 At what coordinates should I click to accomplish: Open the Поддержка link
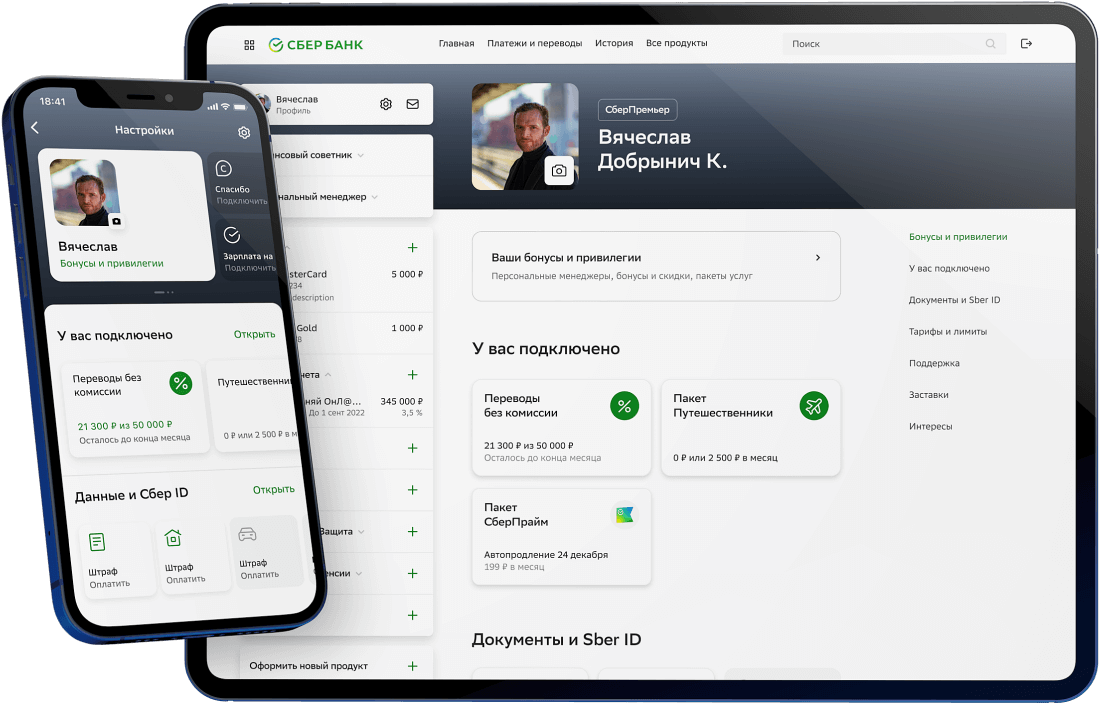click(x=934, y=363)
